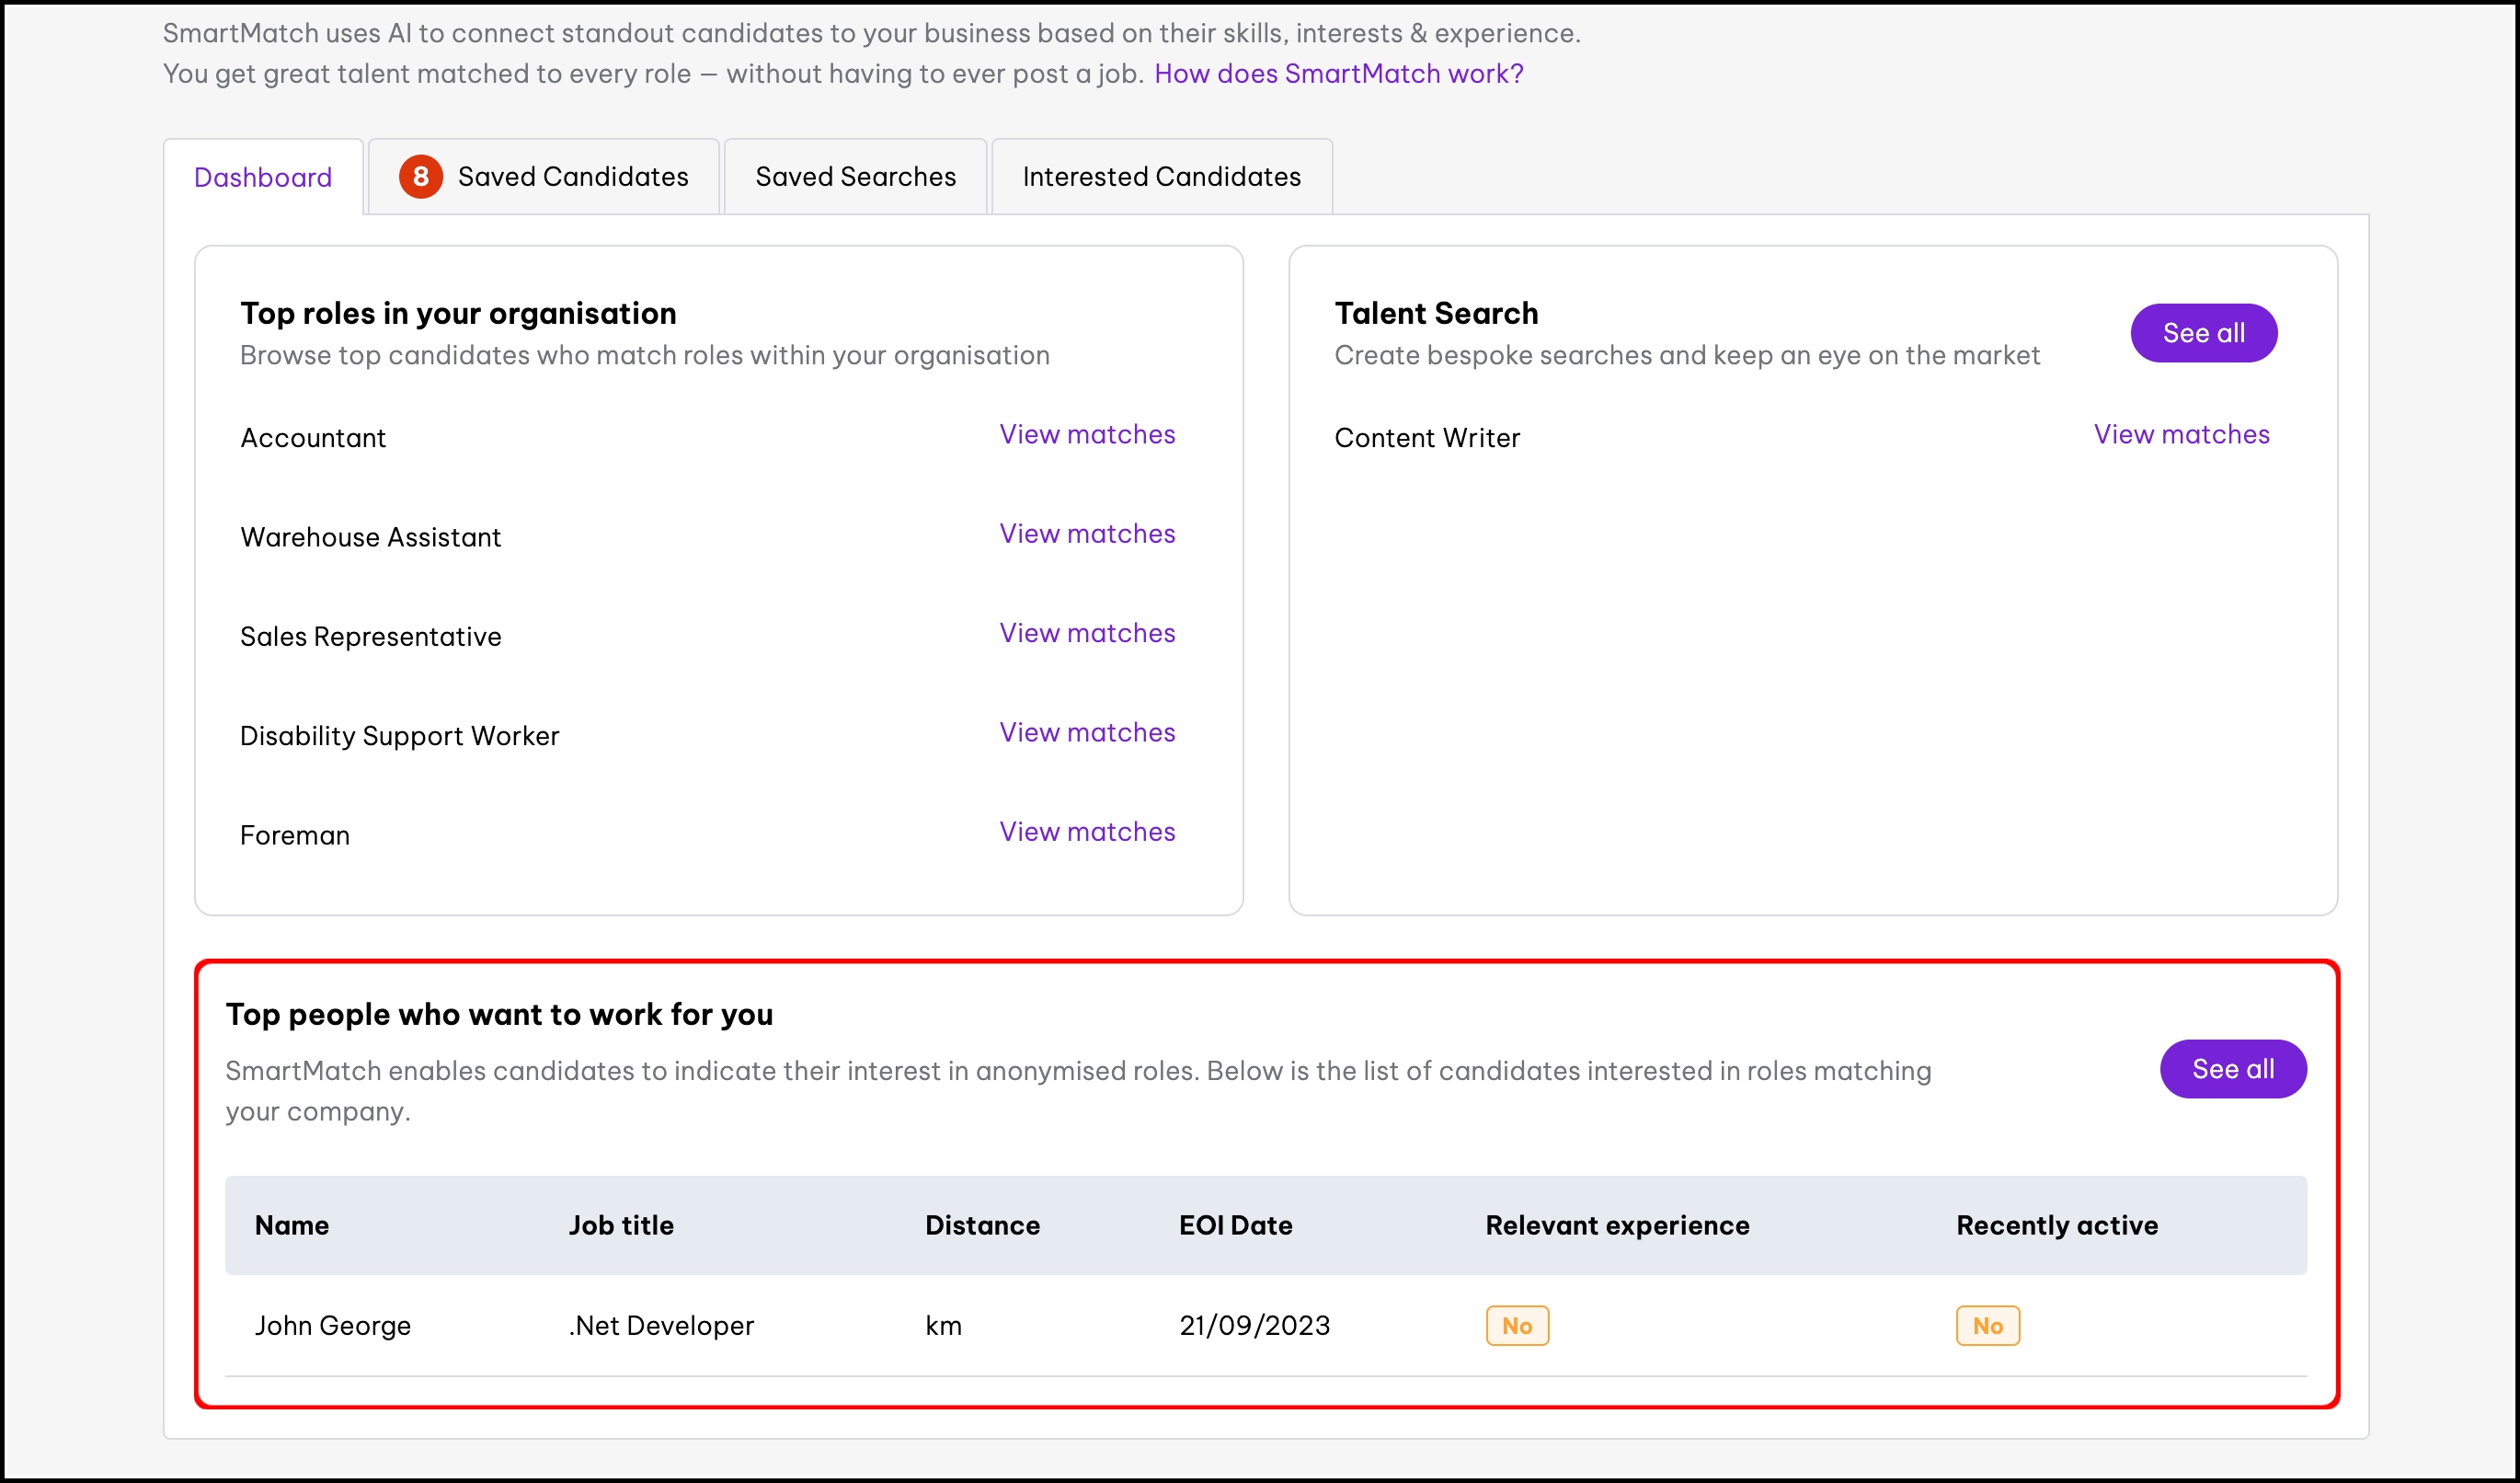View matches for Disability Support Worker
Viewport: 2520px width, 1483px height.
pos(1087,732)
